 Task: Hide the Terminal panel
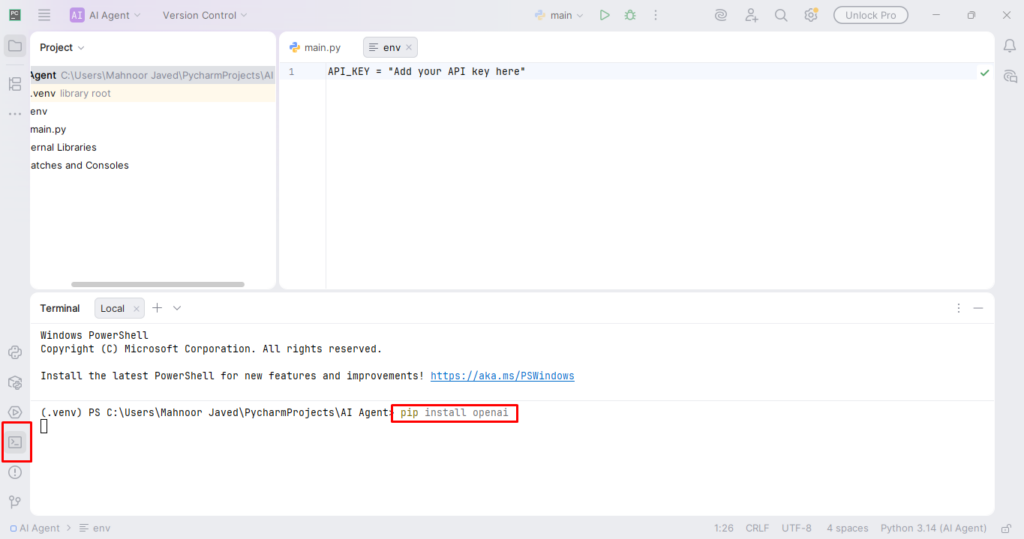[x=978, y=308]
